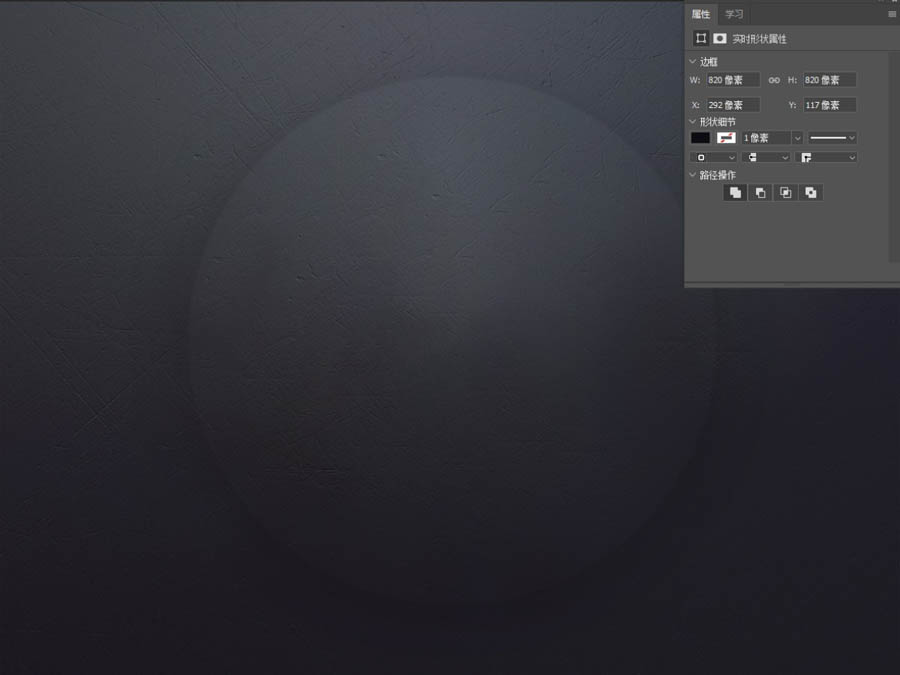
Task: Toggle the width-height link icon
Action: [774, 80]
